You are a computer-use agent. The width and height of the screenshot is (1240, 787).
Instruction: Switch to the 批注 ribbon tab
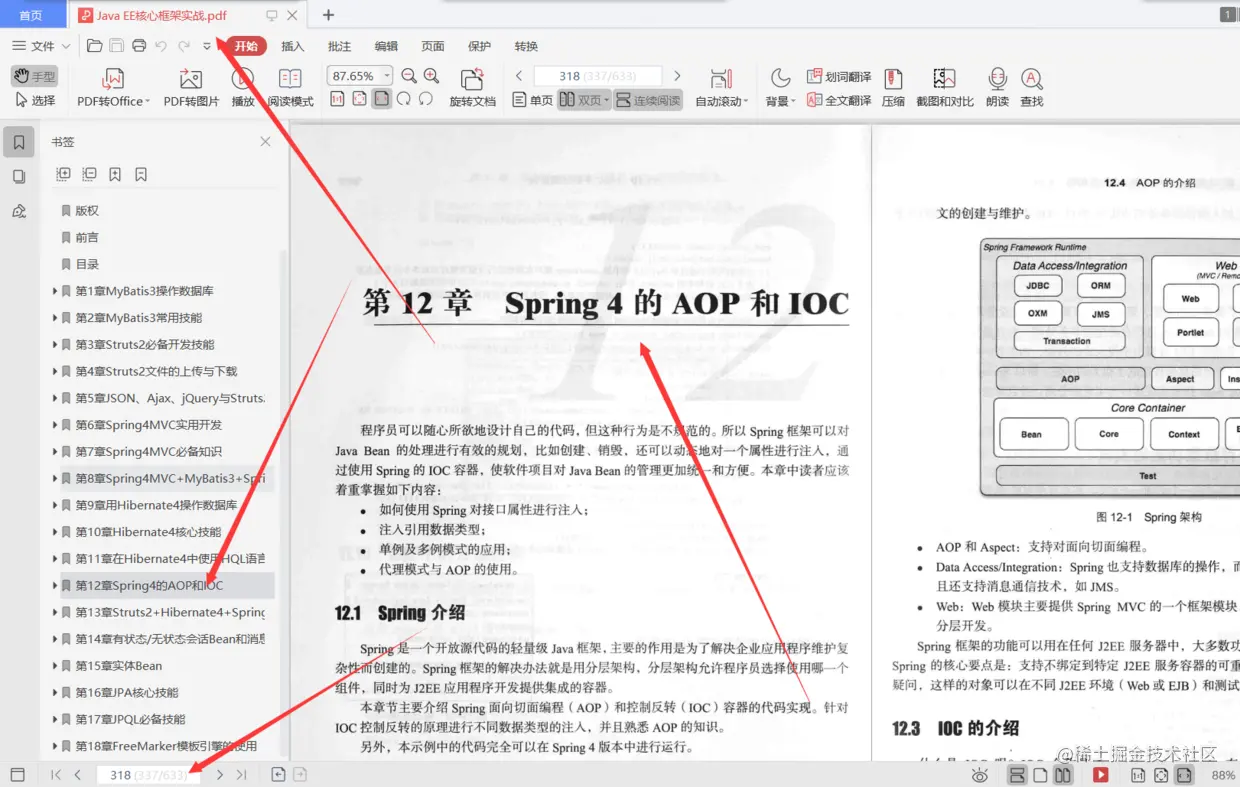340,46
